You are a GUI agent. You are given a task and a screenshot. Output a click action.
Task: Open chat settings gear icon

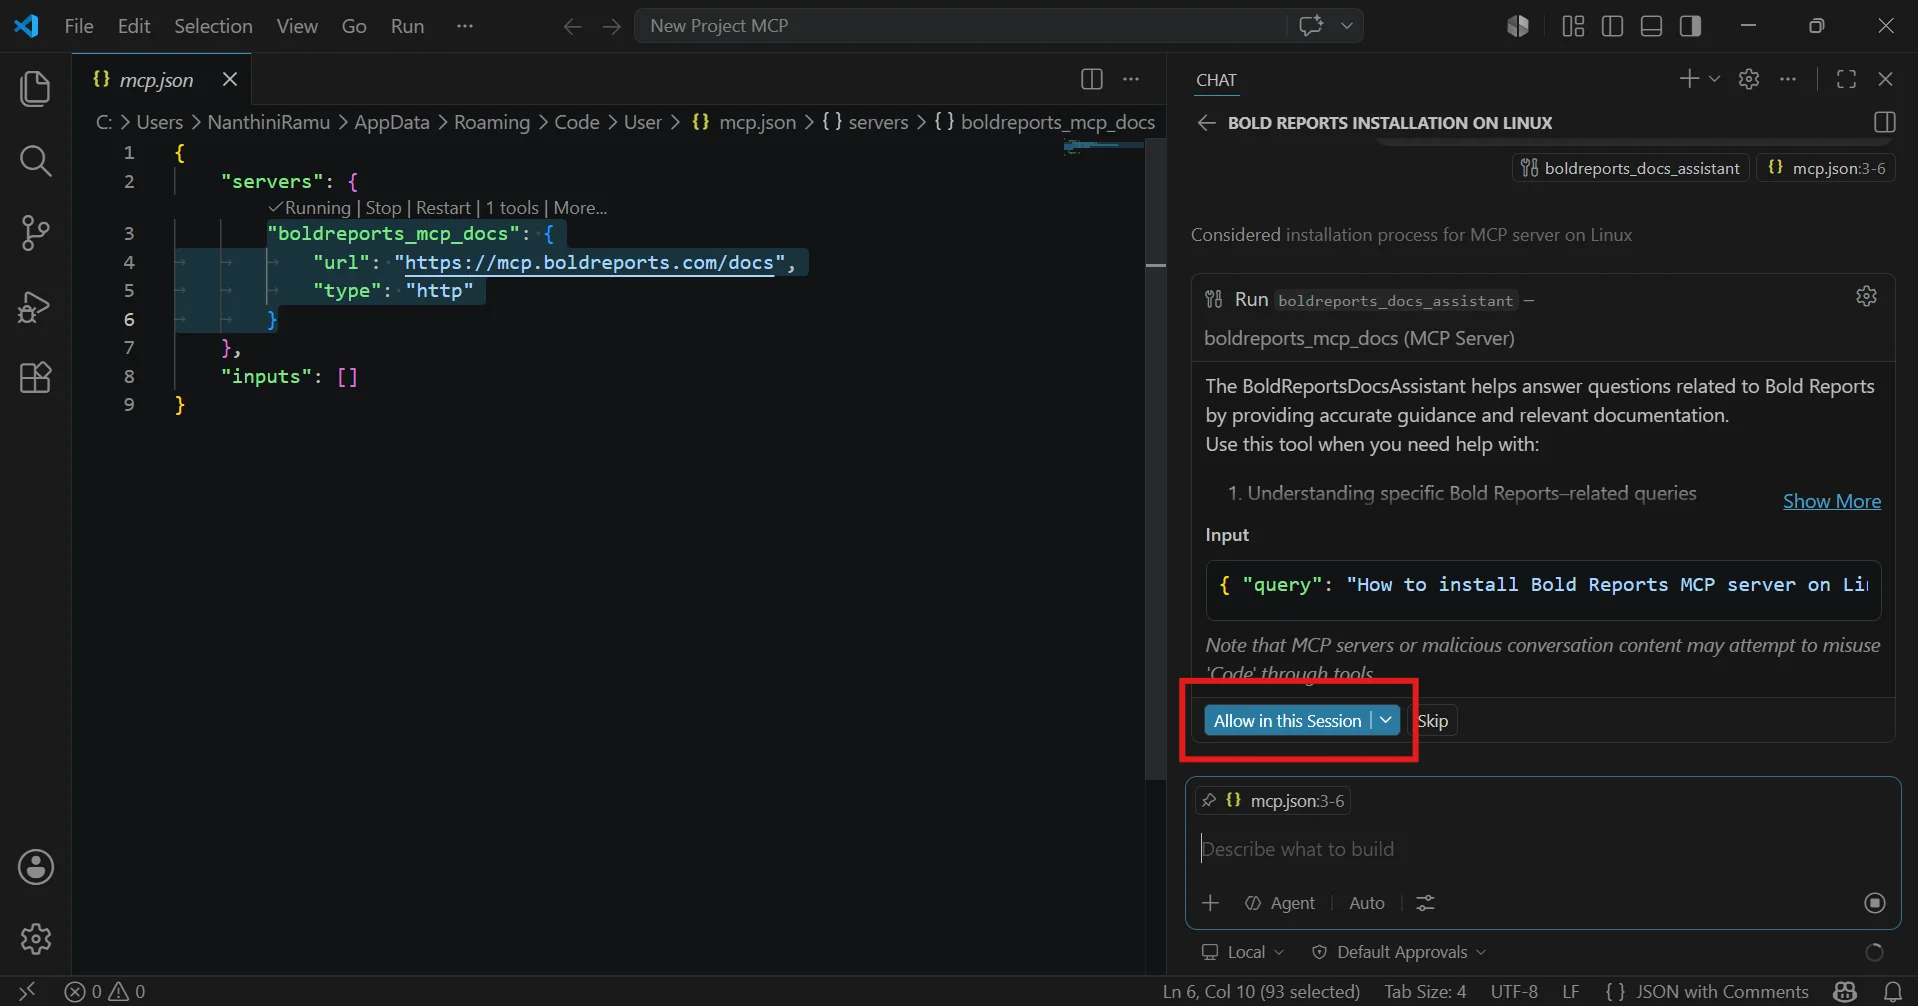1749,79
